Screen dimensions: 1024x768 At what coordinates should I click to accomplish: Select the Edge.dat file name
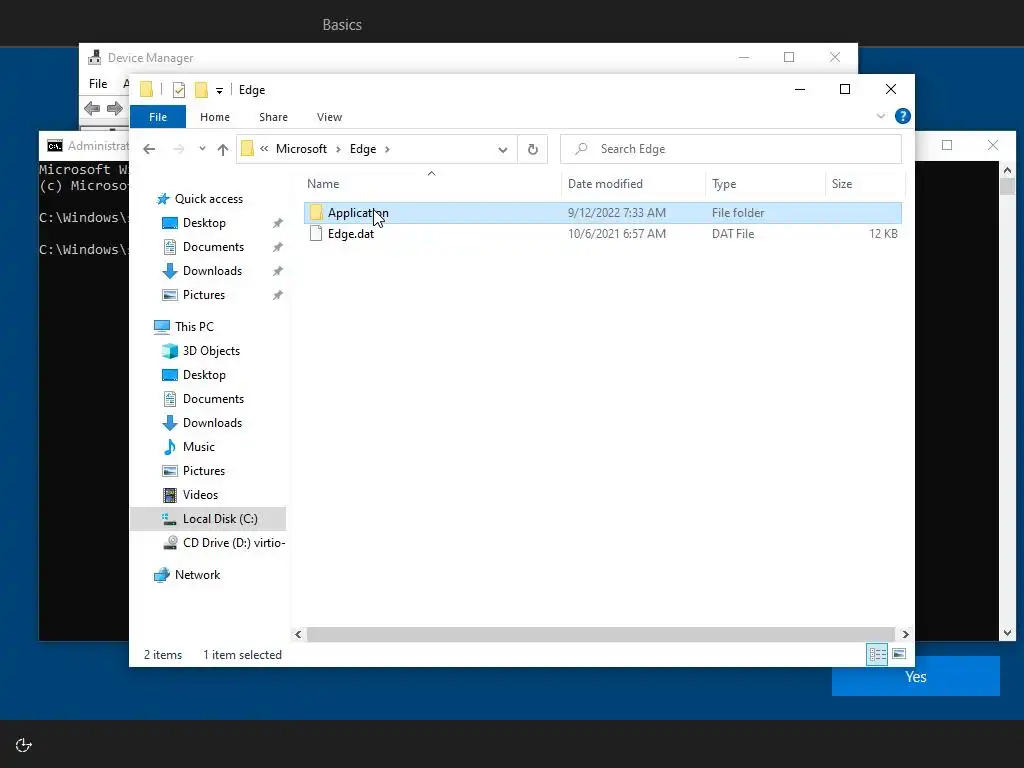click(x=351, y=234)
